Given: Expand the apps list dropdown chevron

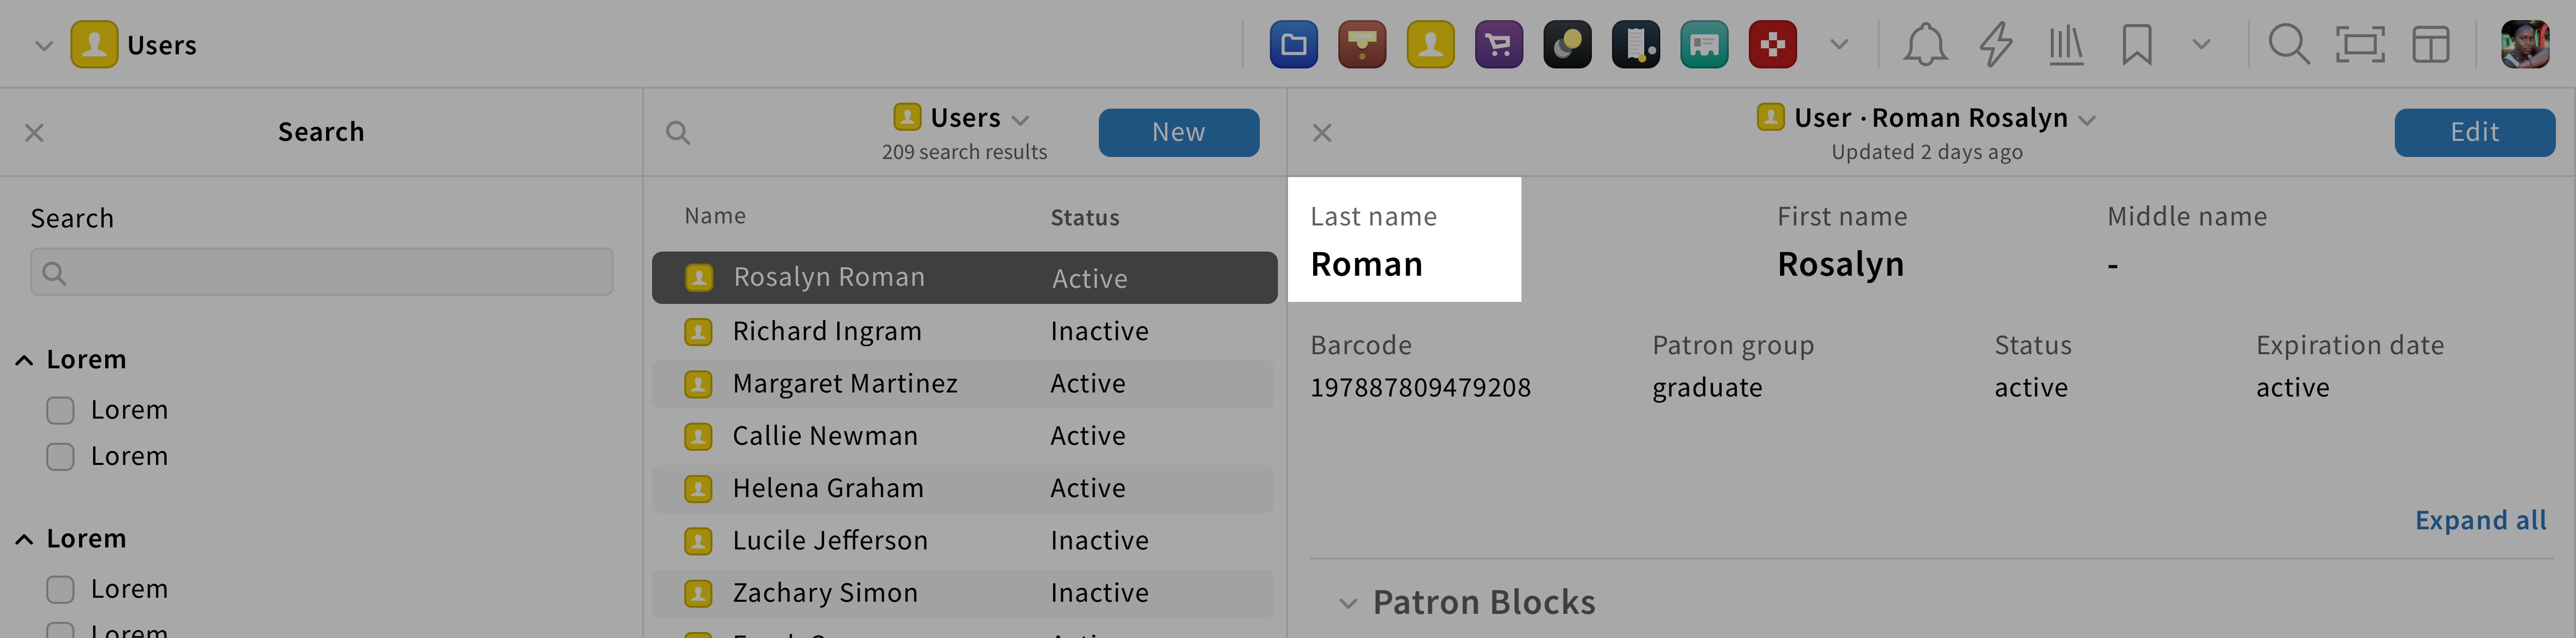Looking at the screenshot, I should coord(1839,45).
